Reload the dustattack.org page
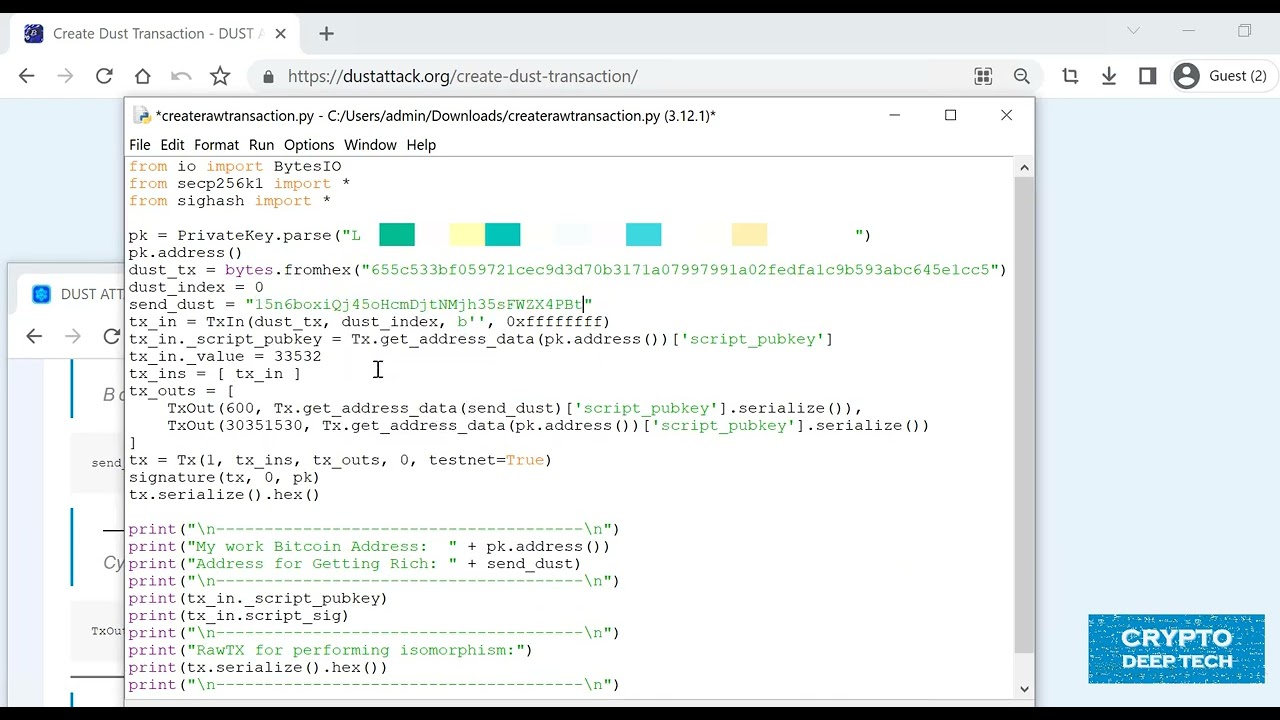Screen dimensions: 1280x720 (104, 76)
